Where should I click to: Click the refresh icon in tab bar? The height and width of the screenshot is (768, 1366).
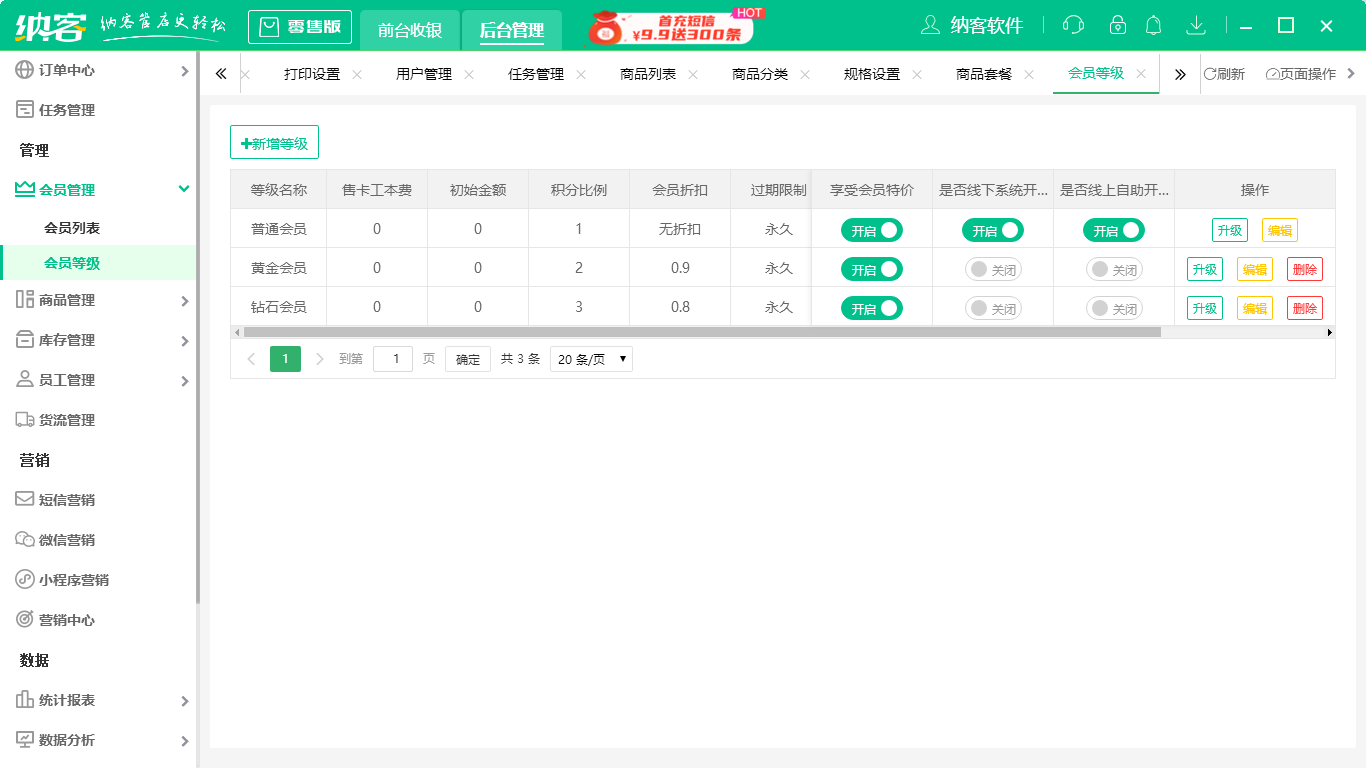coord(1211,74)
